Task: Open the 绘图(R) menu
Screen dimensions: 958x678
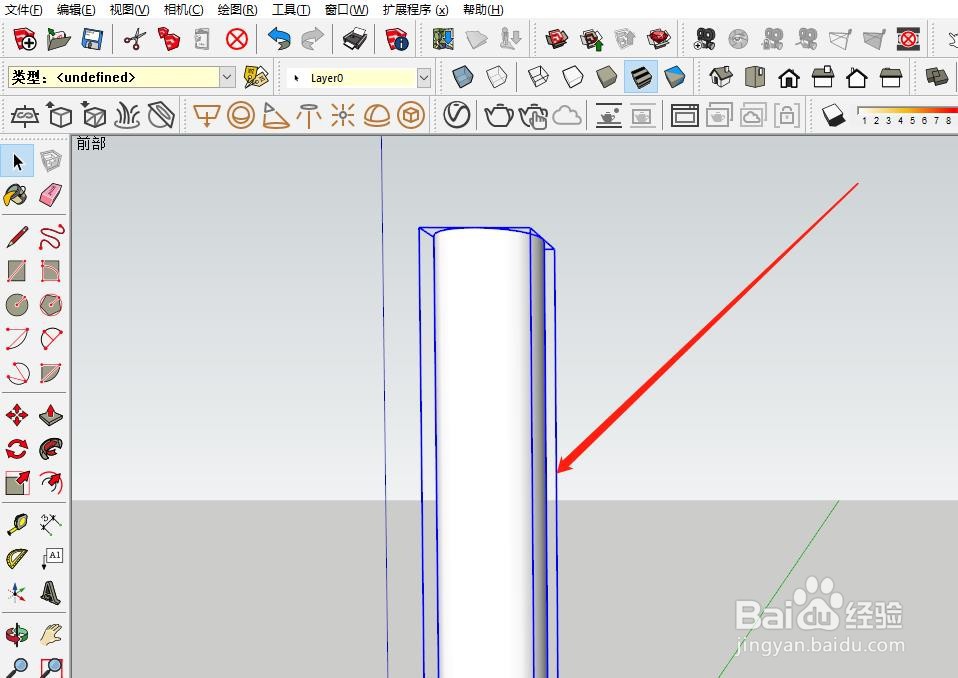Action: click(x=237, y=10)
